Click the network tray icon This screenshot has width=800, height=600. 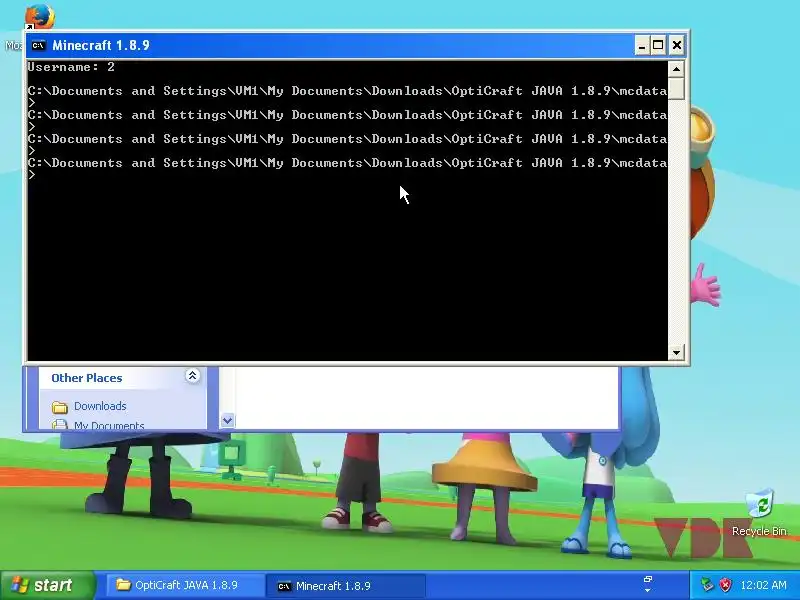[x=707, y=585]
